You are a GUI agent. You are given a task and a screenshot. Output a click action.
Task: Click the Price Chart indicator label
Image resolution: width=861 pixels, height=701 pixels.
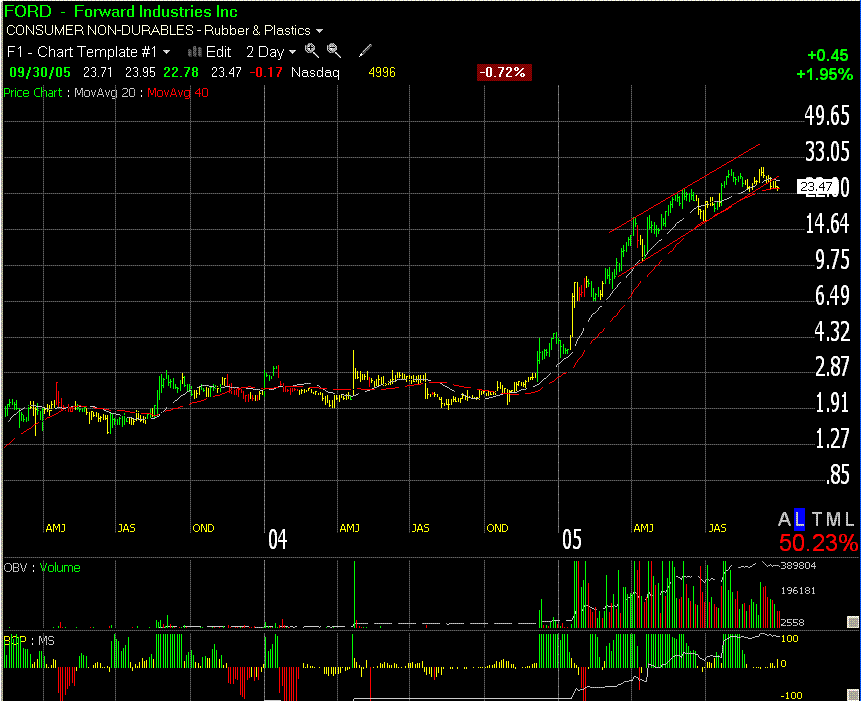pos(33,93)
